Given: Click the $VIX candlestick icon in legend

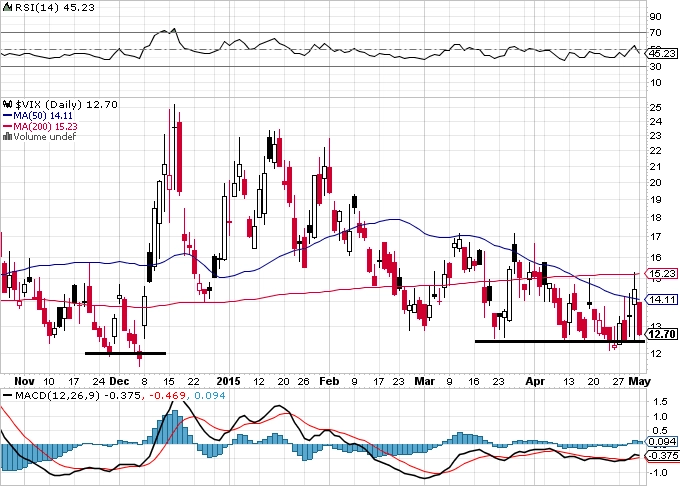Looking at the screenshot, I should pyautogui.click(x=7, y=104).
